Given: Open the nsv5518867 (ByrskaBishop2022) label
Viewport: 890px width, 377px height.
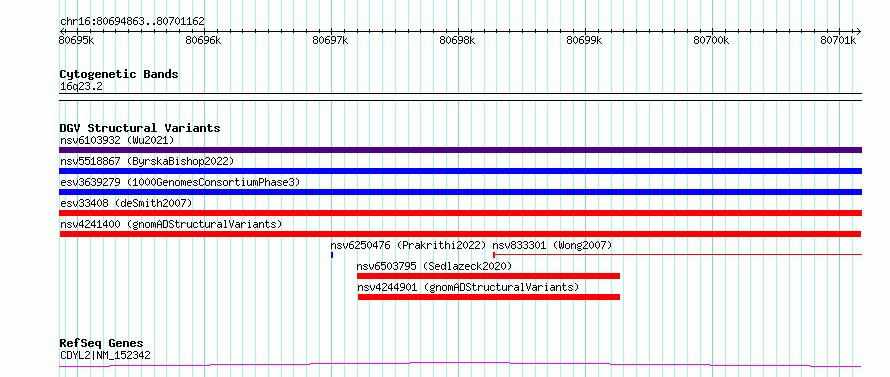Looking at the screenshot, I should point(147,161).
